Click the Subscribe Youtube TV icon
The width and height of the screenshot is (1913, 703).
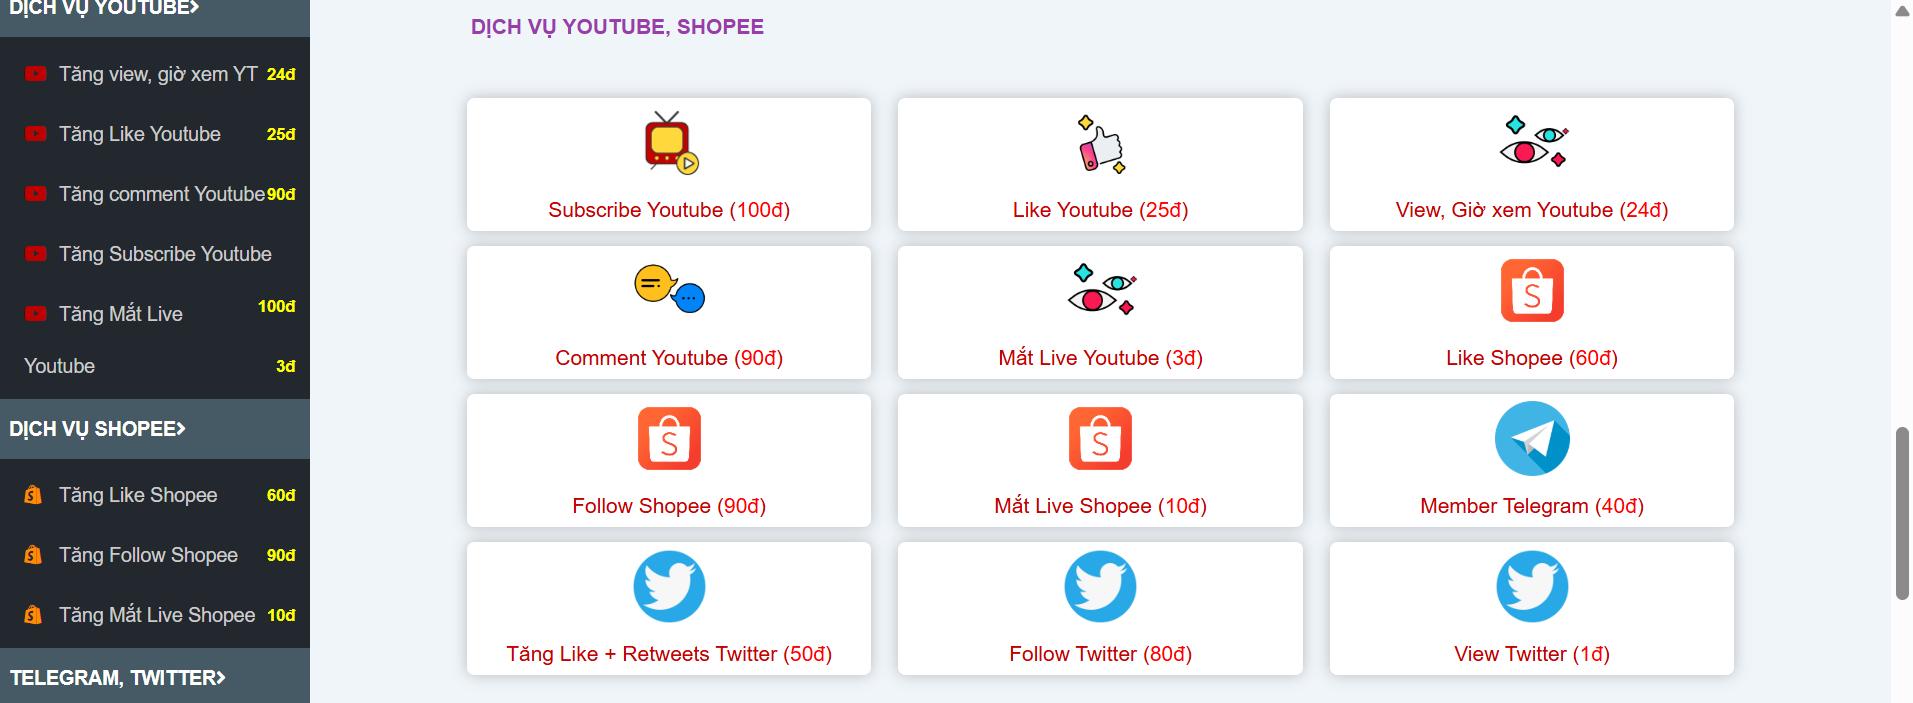click(x=670, y=143)
